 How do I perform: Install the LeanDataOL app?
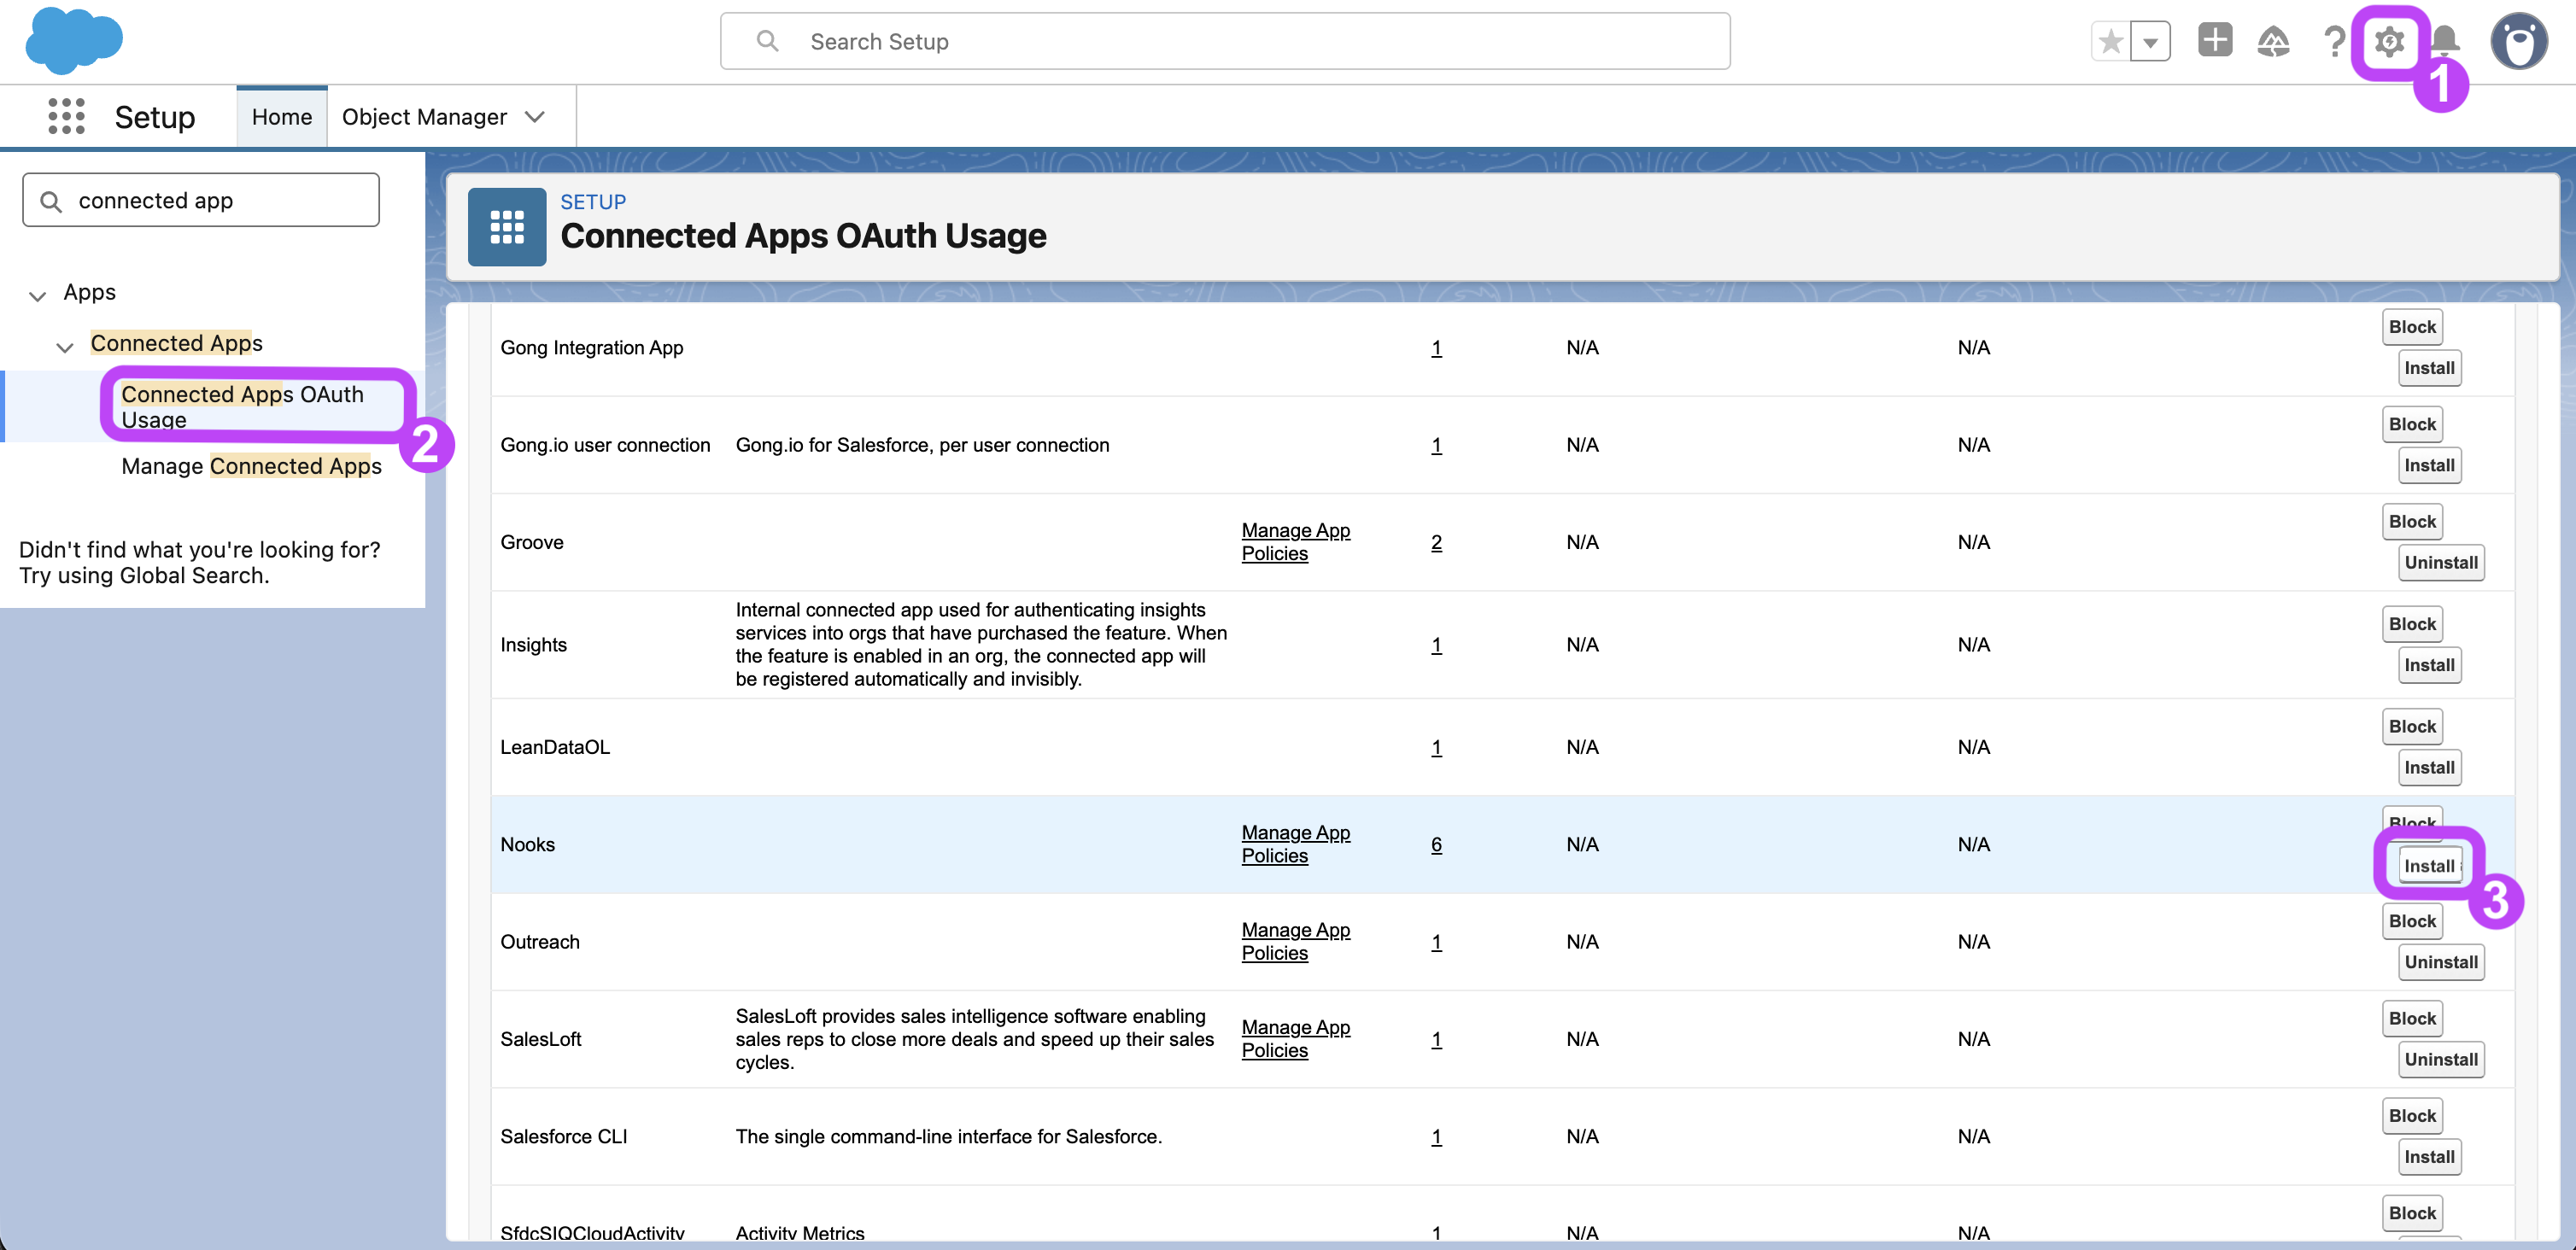point(2429,767)
